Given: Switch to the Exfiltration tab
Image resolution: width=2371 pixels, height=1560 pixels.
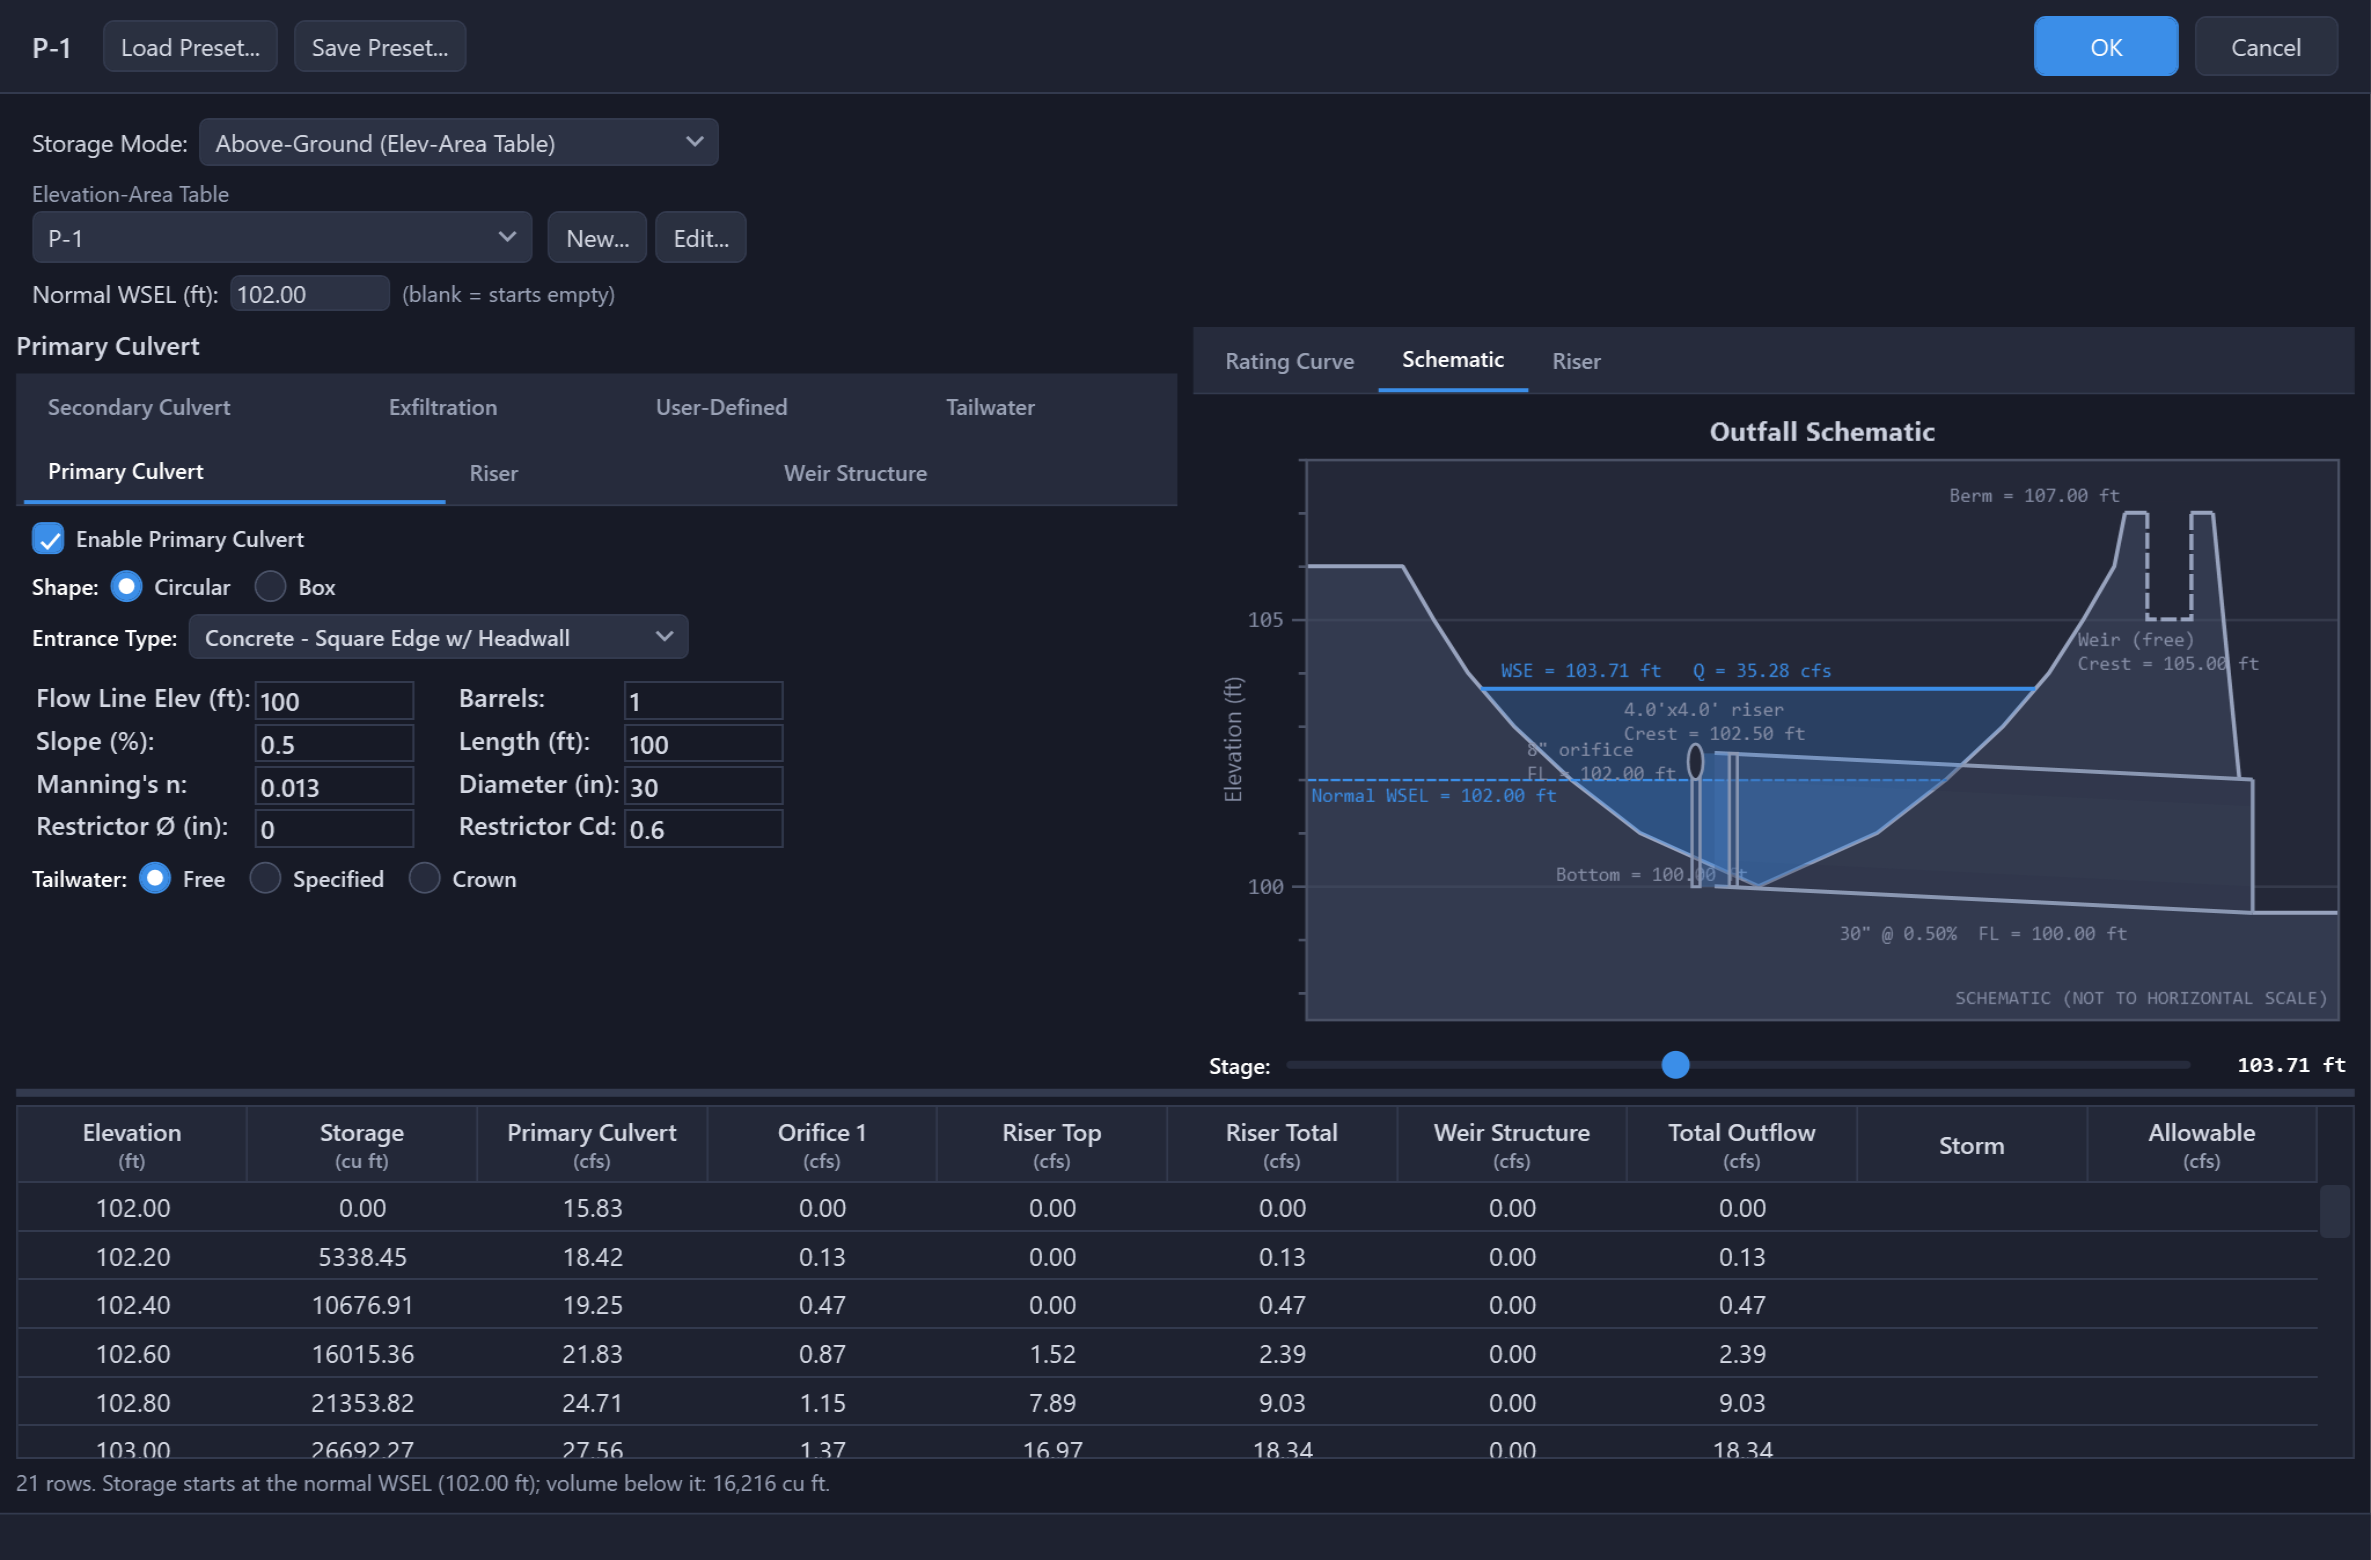Looking at the screenshot, I should (x=443, y=408).
